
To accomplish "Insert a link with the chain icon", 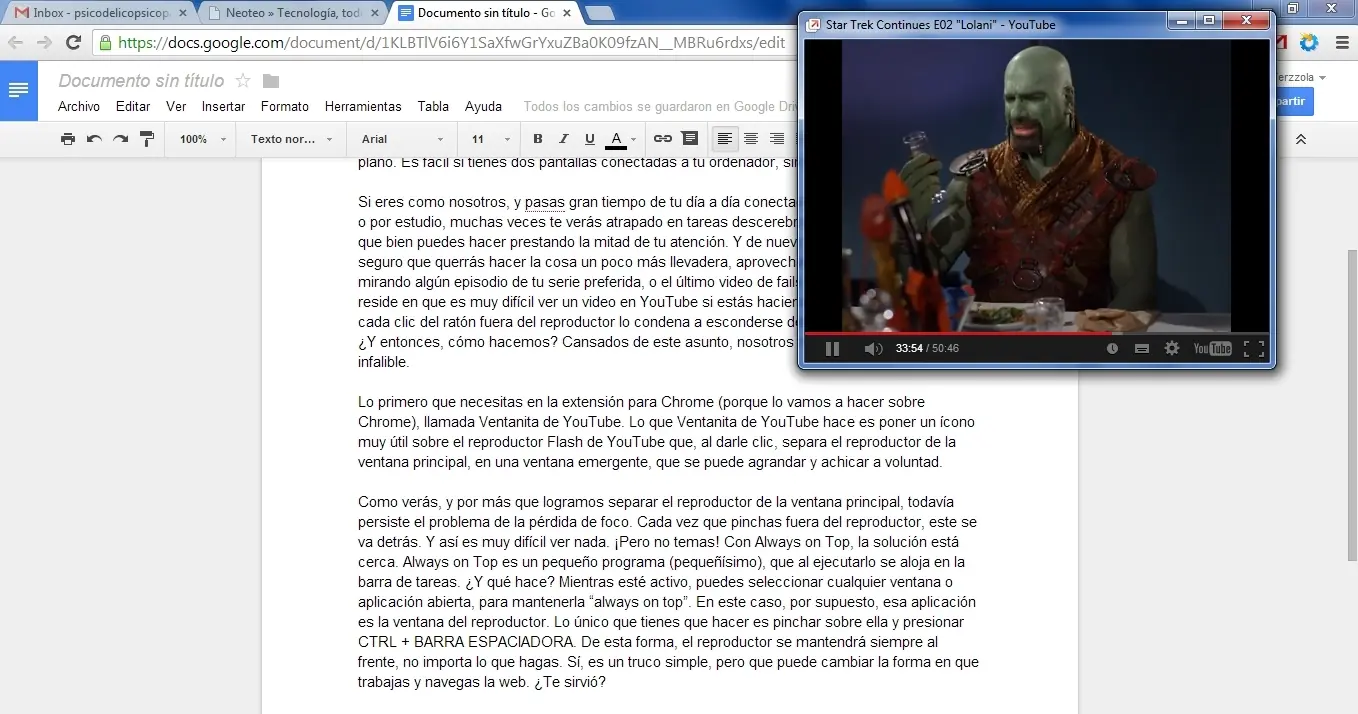I will click(x=662, y=139).
